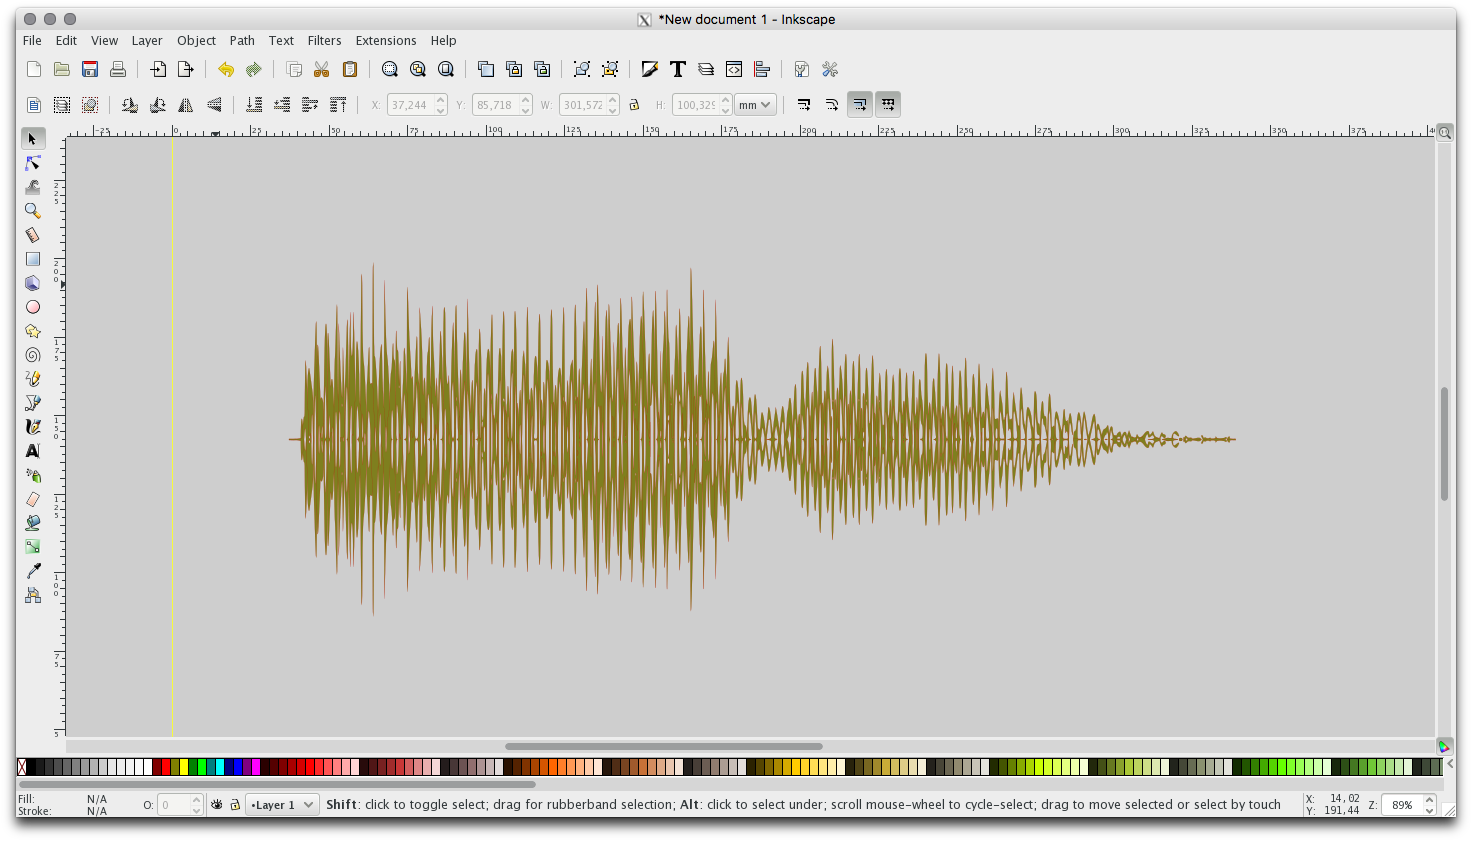
Task: Toggle the current layer lock icon
Action: (235, 804)
